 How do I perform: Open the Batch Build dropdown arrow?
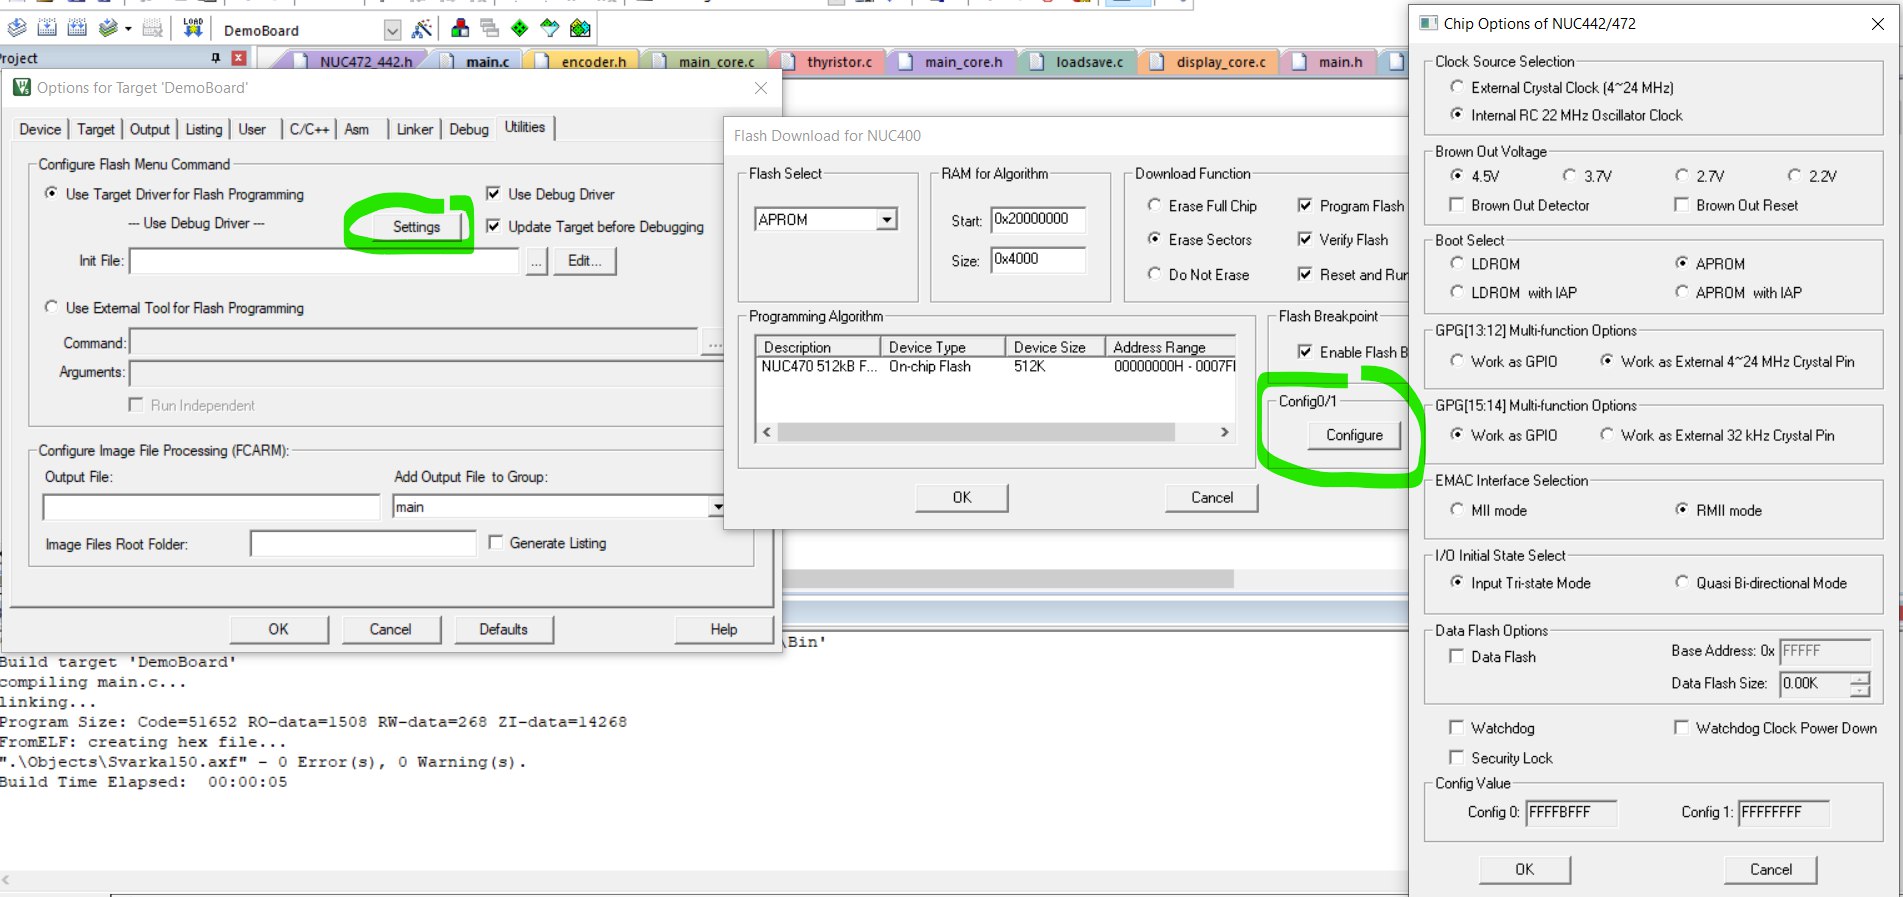point(128,29)
